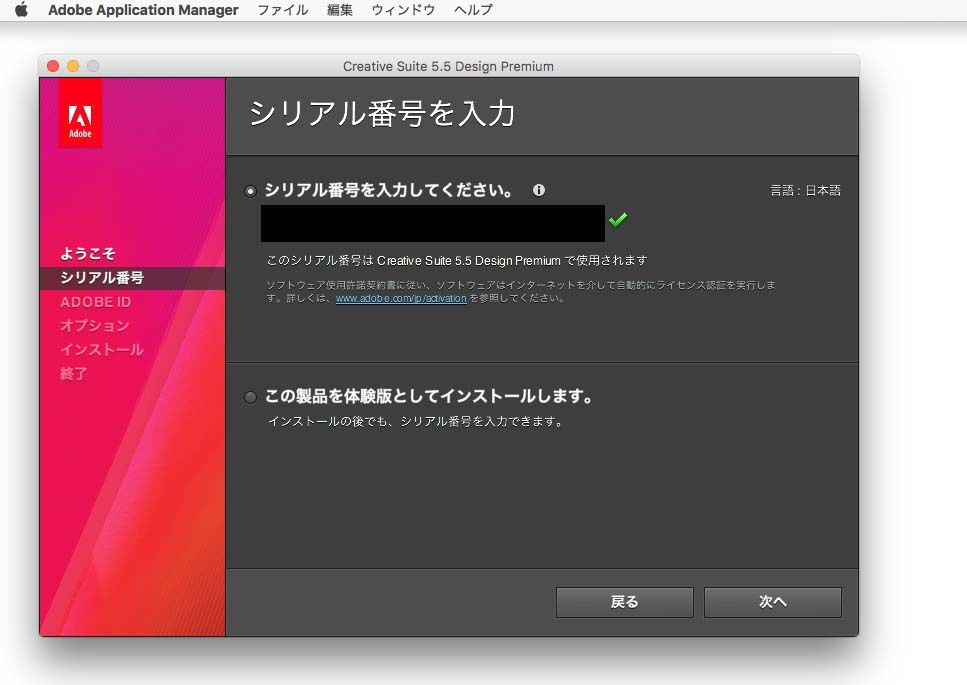
Task: Select インストール step in sidebar
Action: (102, 350)
